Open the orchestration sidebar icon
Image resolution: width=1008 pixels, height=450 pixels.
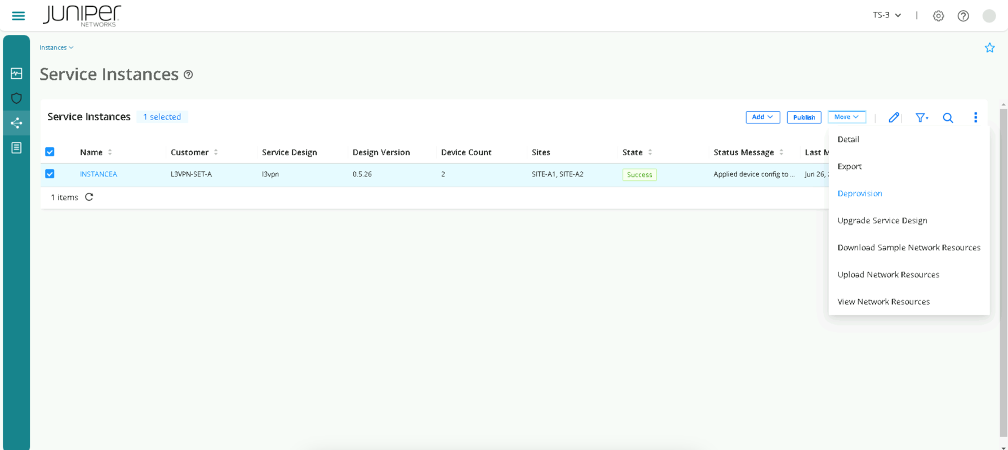click(17, 123)
